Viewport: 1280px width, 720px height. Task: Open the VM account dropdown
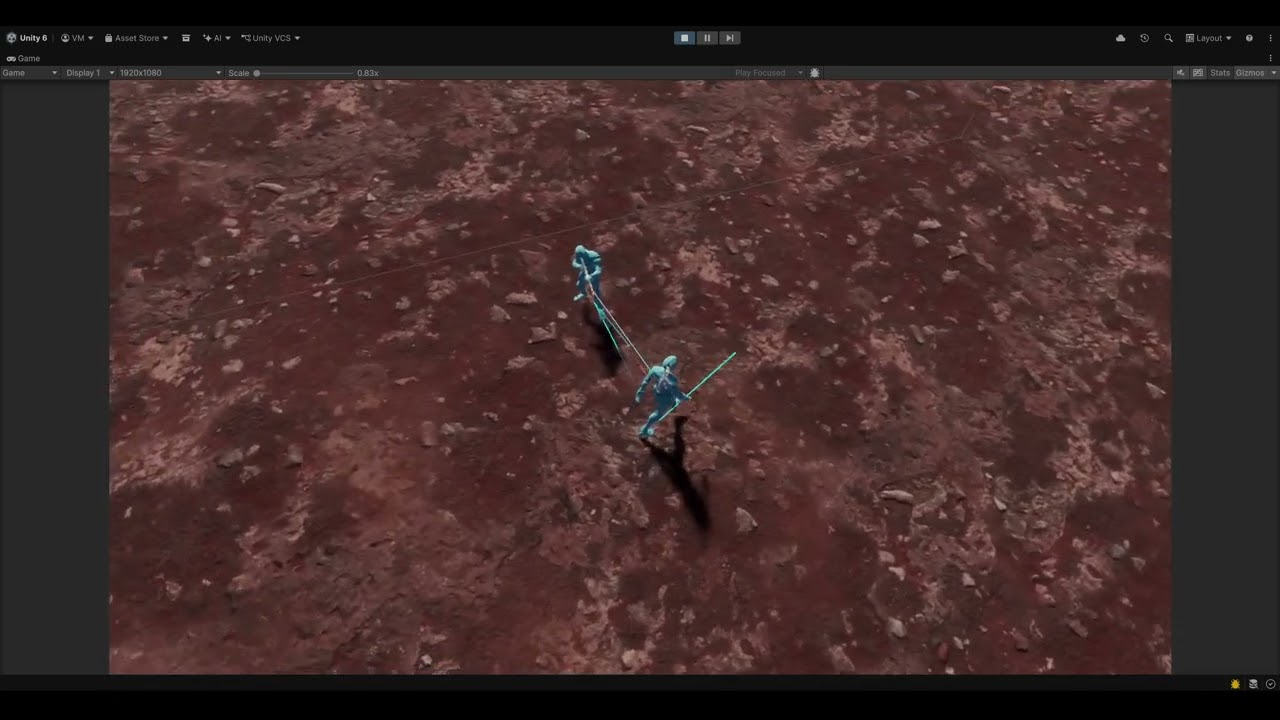point(77,38)
